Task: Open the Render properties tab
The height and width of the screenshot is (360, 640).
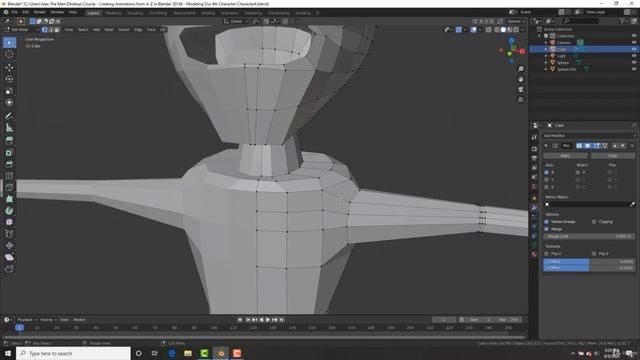Action: tap(534, 149)
